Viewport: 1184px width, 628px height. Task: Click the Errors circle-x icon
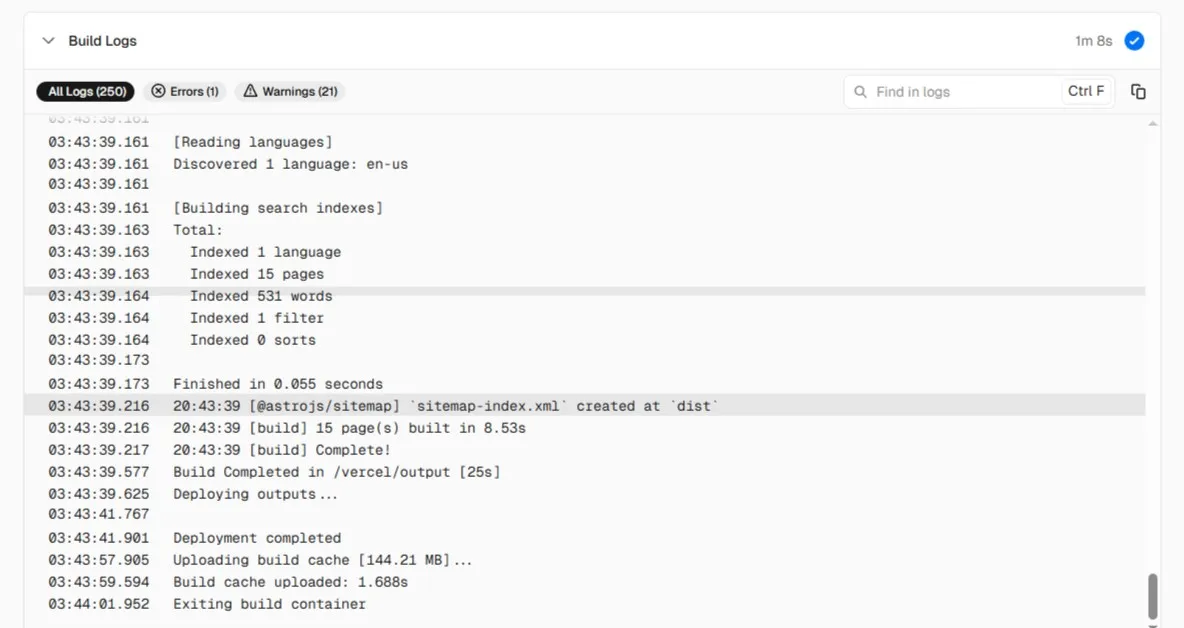[x=158, y=91]
